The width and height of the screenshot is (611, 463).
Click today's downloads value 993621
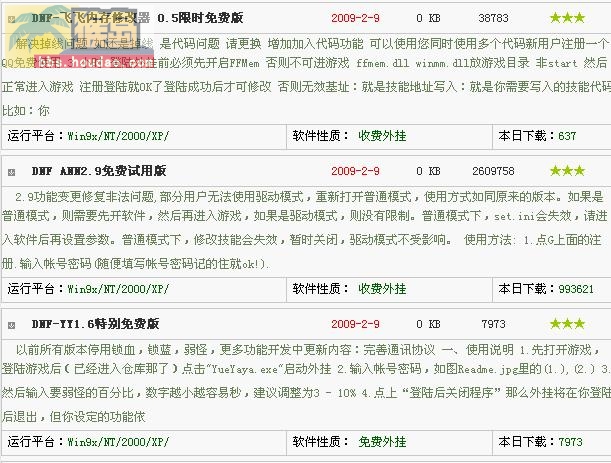point(576,289)
